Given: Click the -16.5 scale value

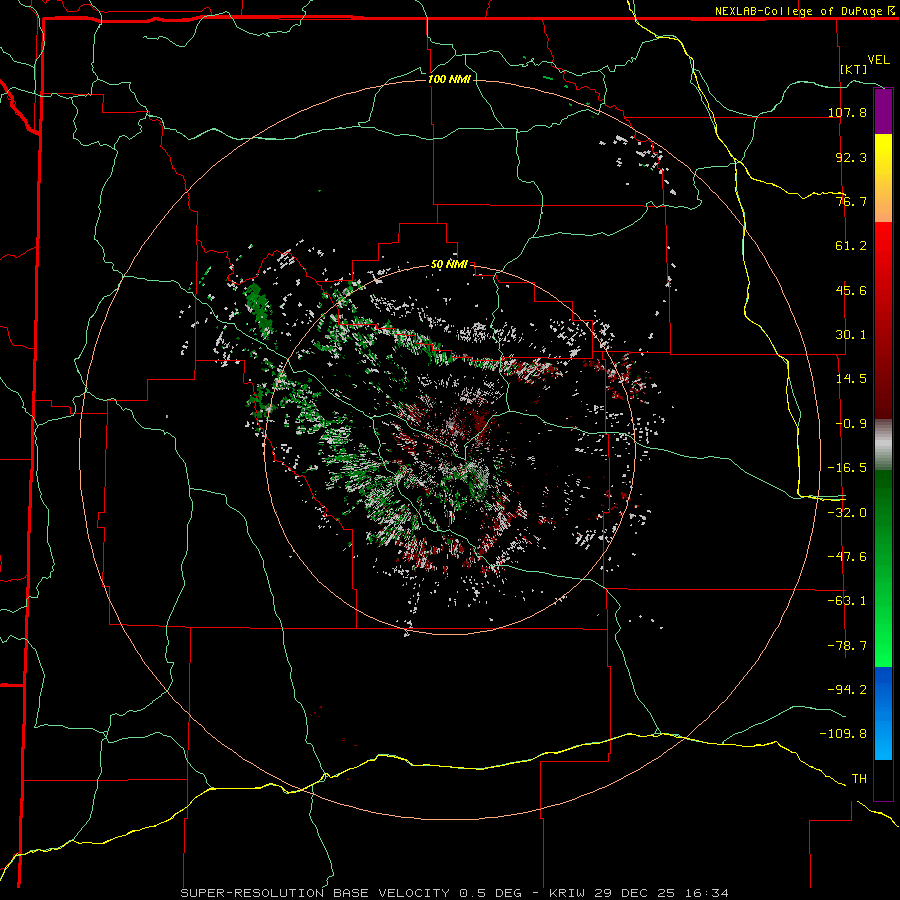Looking at the screenshot, I should click(x=847, y=468).
